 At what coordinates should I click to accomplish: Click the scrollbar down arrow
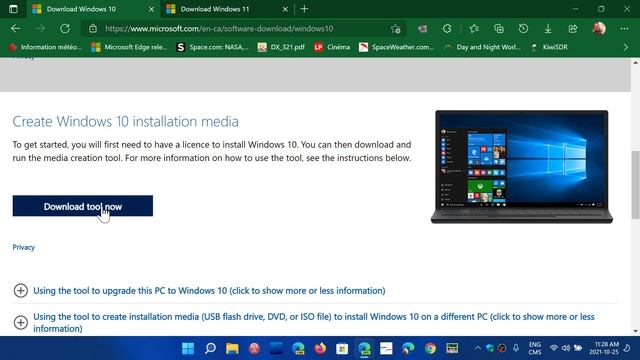point(636,331)
